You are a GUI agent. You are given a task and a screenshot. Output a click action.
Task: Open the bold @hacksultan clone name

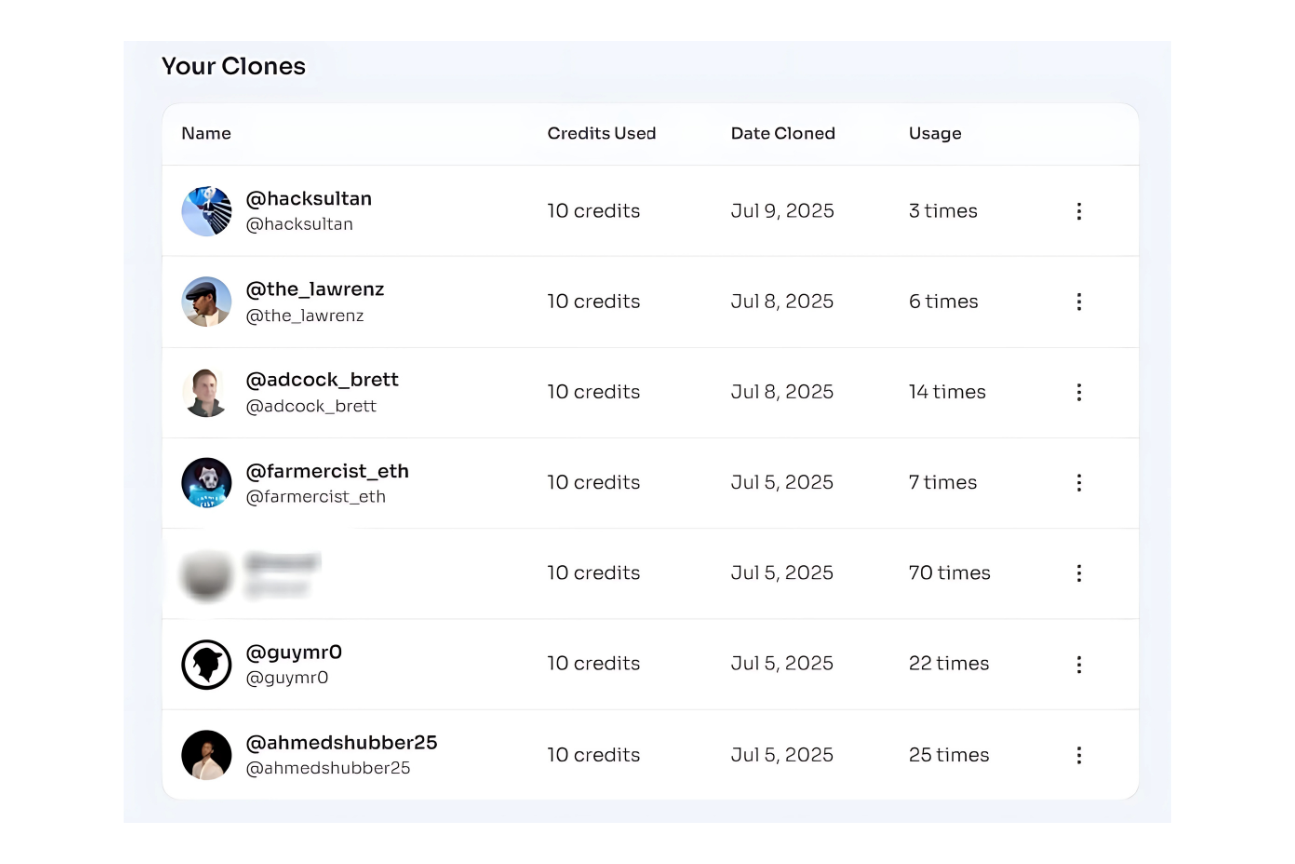click(308, 199)
